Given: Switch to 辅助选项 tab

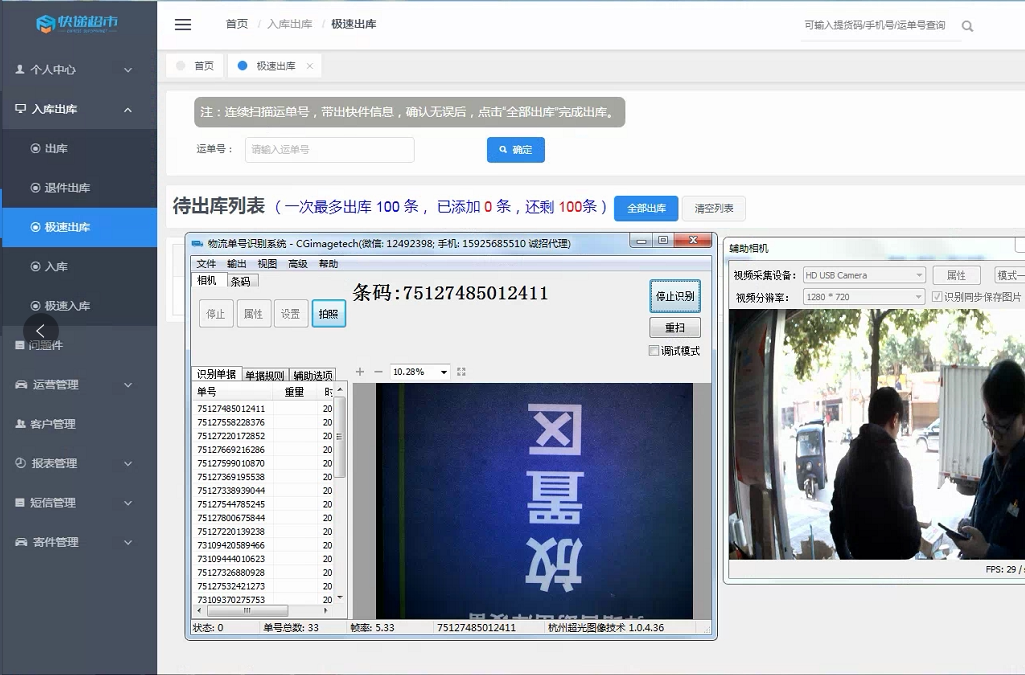Looking at the screenshot, I should point(312,375).
